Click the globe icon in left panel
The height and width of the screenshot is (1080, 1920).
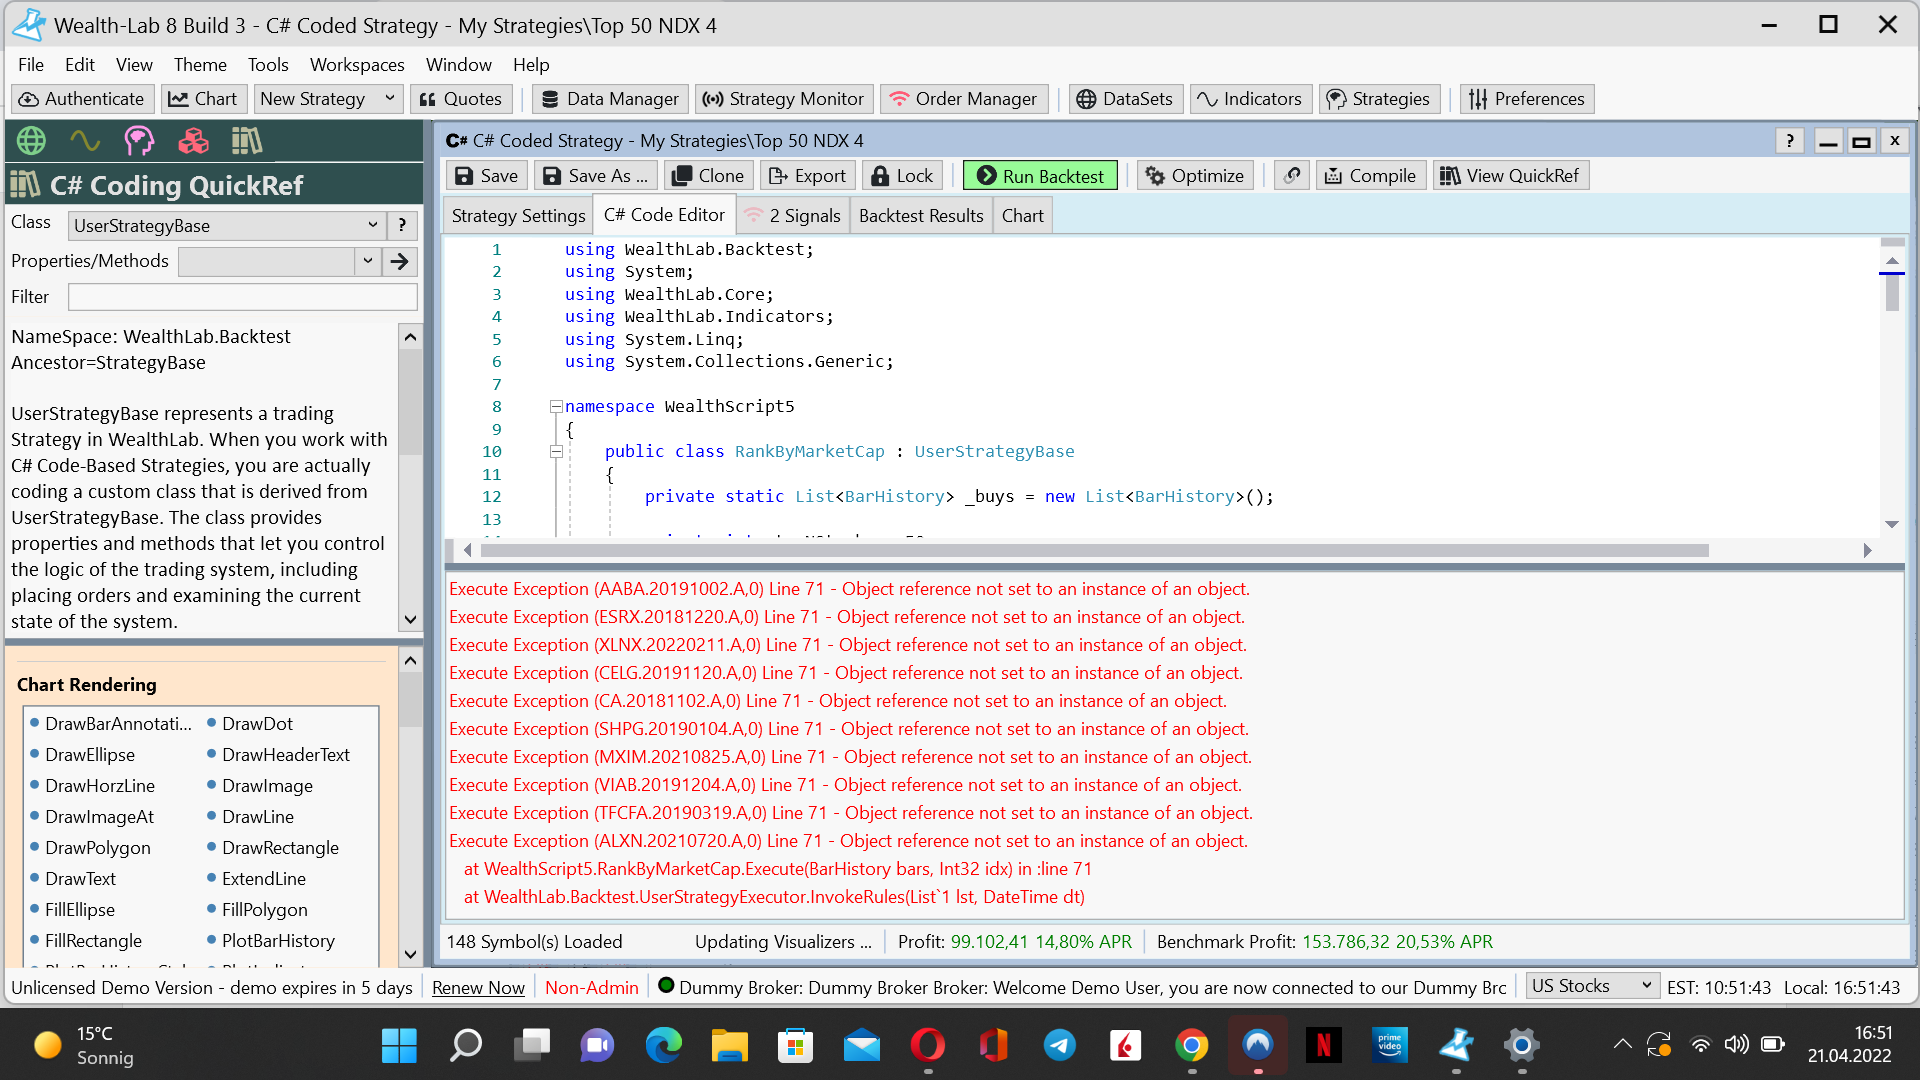(31, 141)
